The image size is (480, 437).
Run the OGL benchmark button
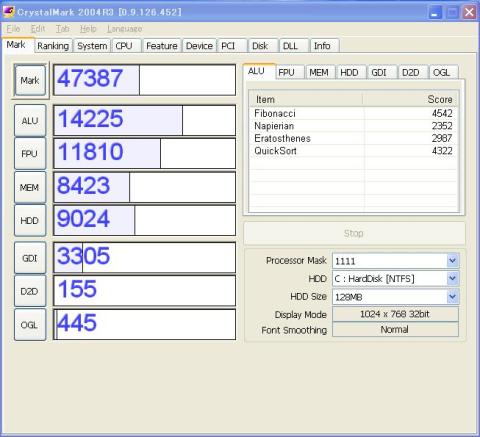click(x=30, y=325)
